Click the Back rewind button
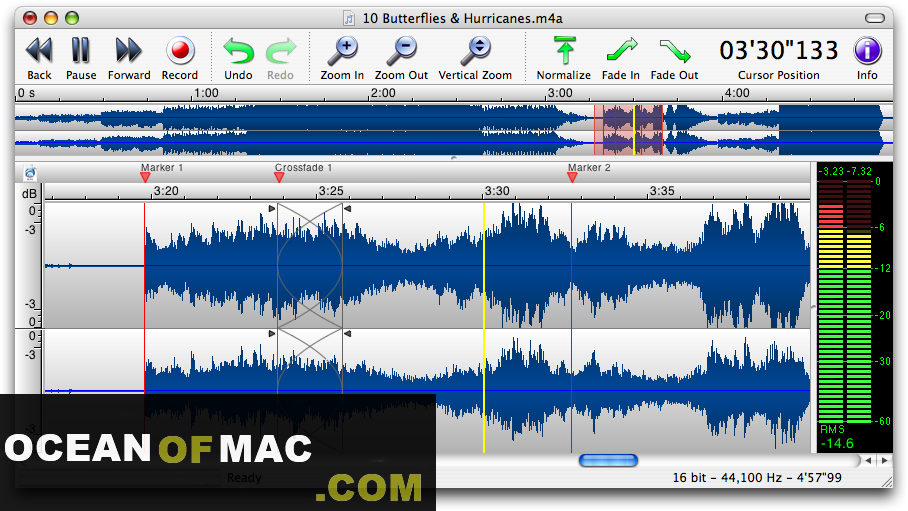 39,50
